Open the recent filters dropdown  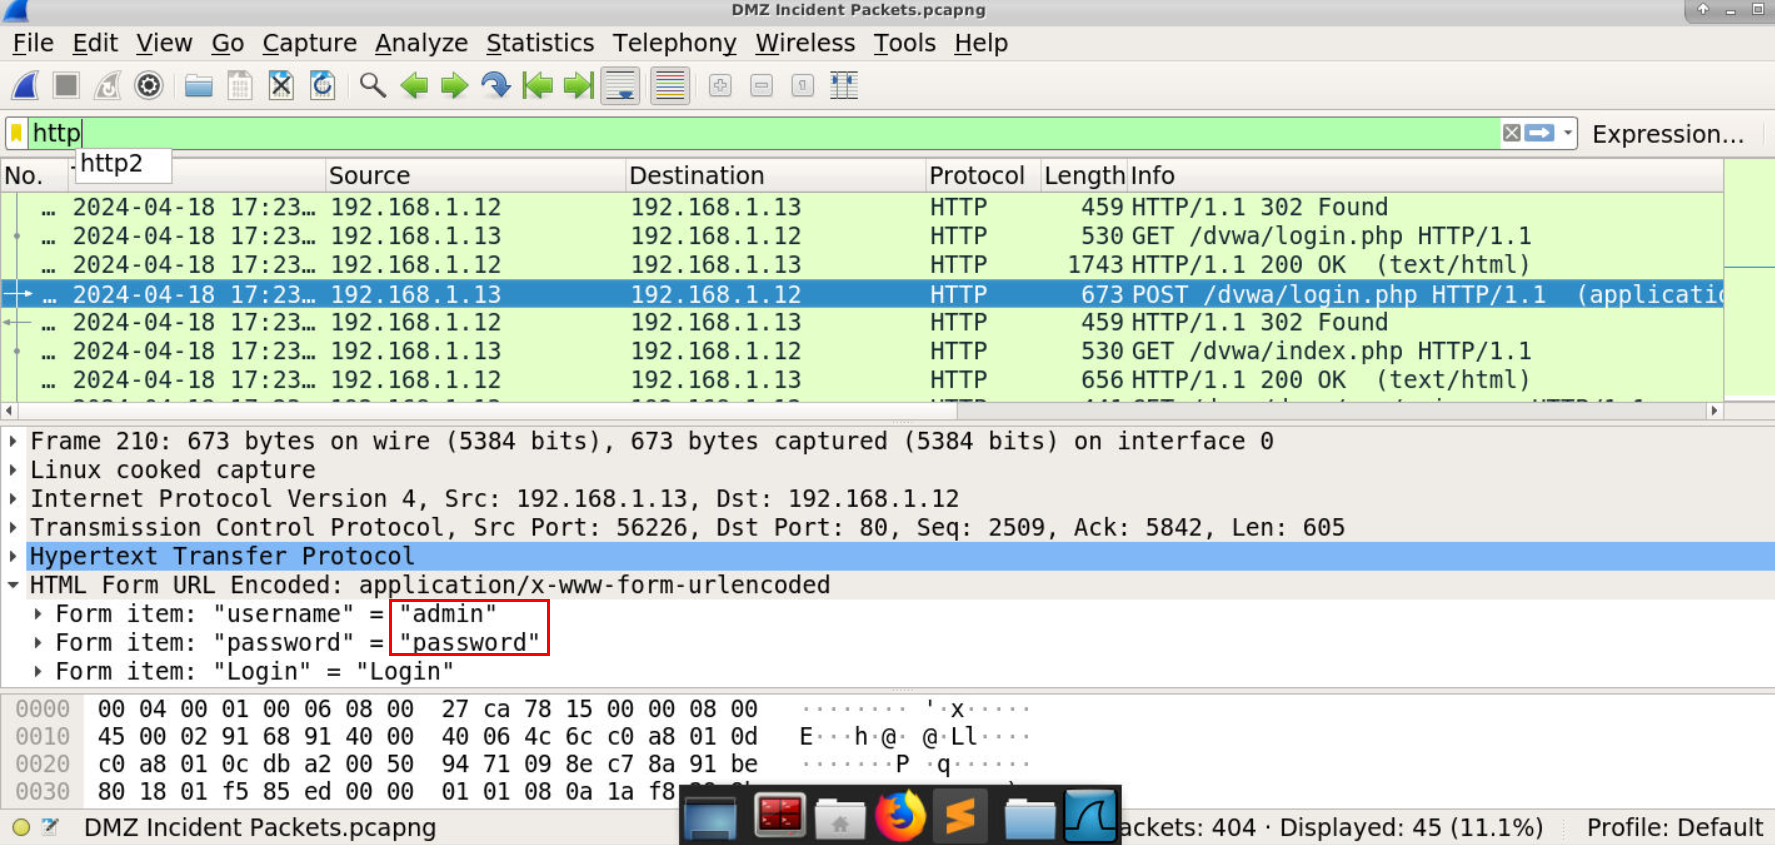pyautogui.click(x=1567, y=133)
